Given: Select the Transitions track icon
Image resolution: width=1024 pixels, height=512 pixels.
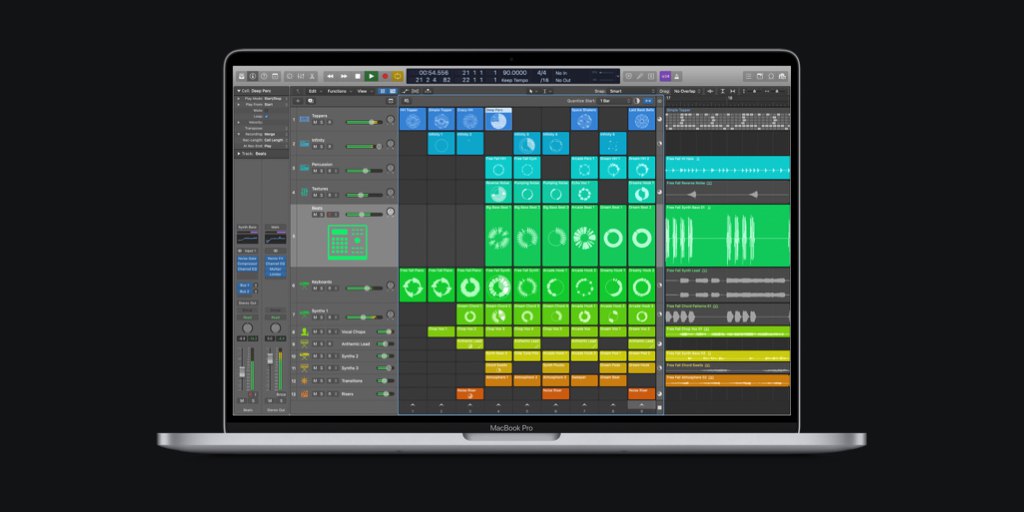Looking at the screenshot, I should (304, 381).
